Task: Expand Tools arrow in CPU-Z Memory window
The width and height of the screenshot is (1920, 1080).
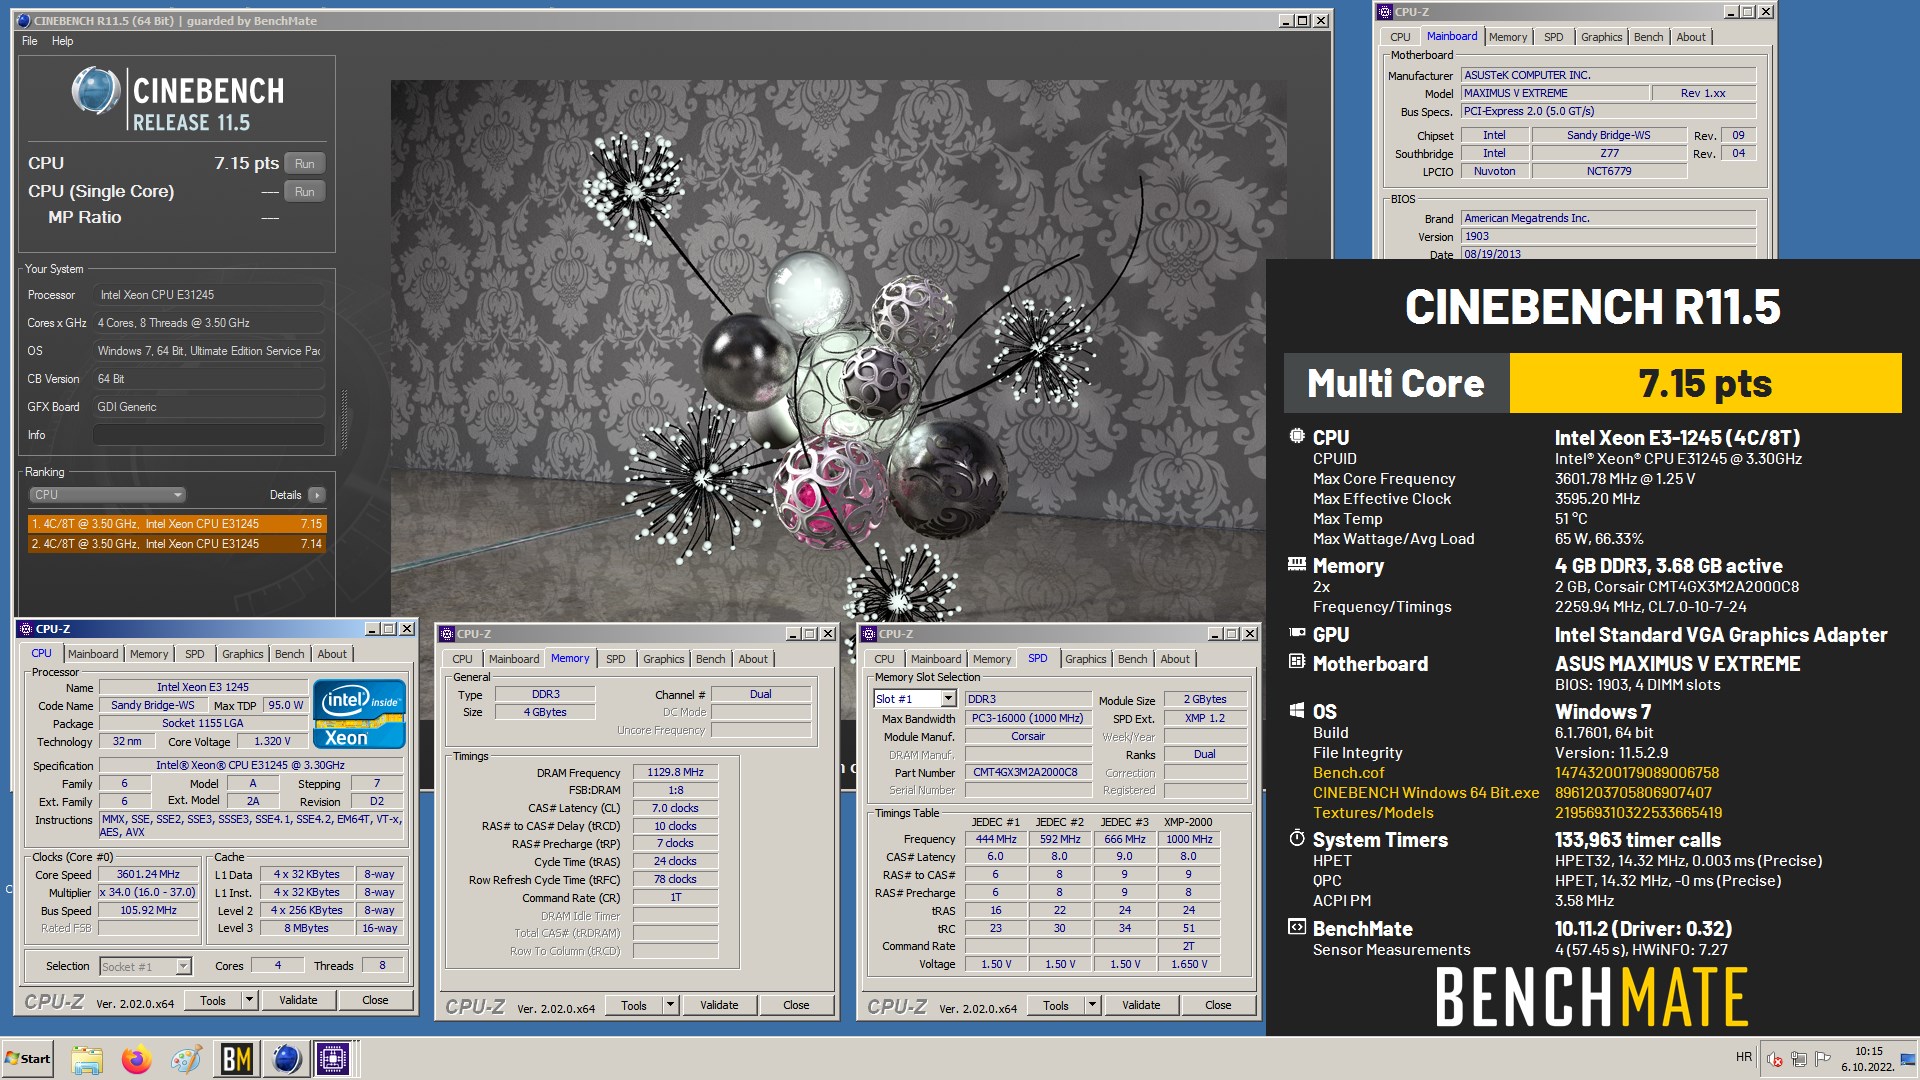Action: click(x=671, y=1006)
